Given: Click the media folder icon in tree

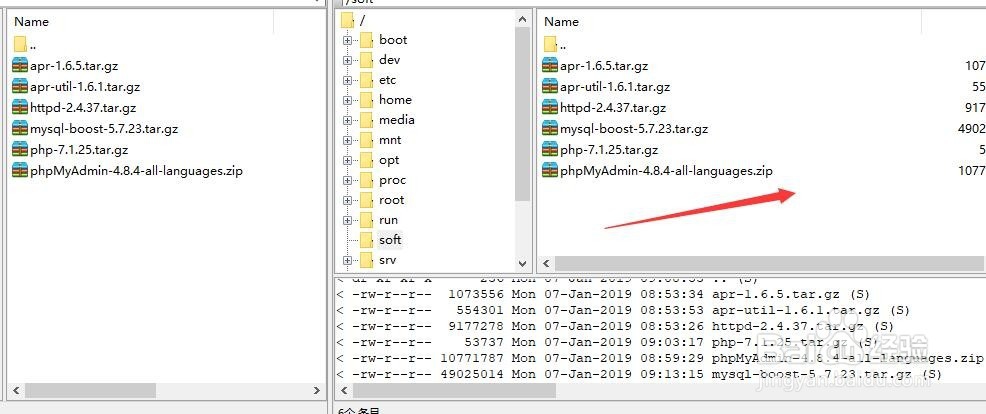Looking at the screenshot, I should point(367,120).
